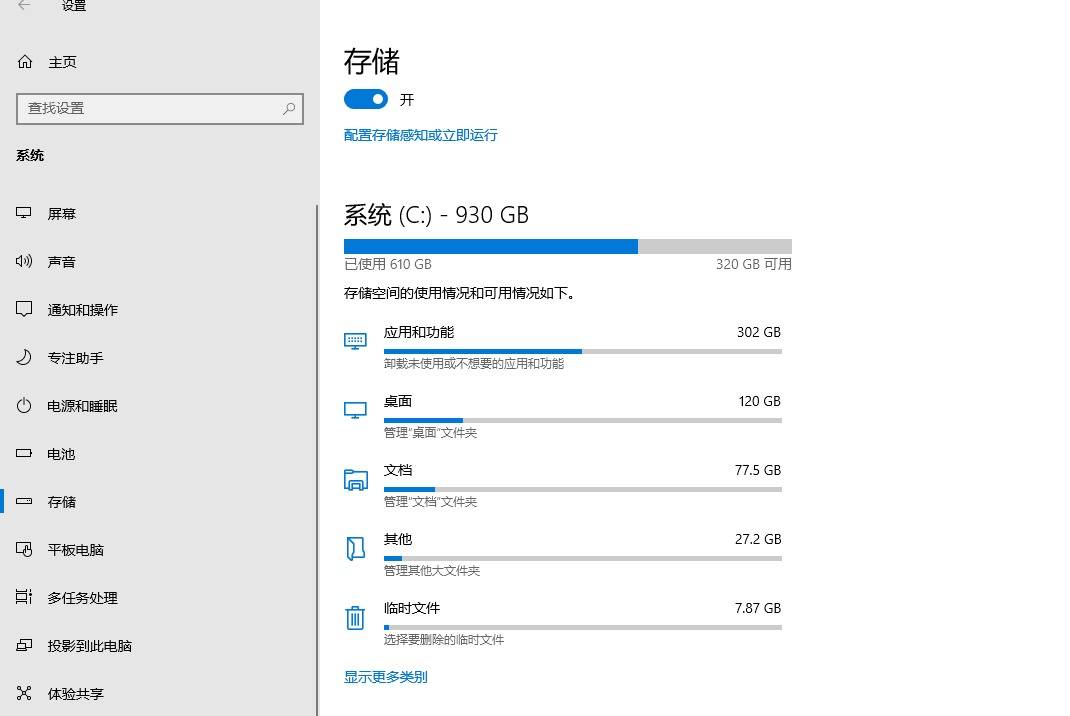Open 投影到此电脑 settings
The height and width of the screenshot is (716, 1070).
(x=89, y=646)
